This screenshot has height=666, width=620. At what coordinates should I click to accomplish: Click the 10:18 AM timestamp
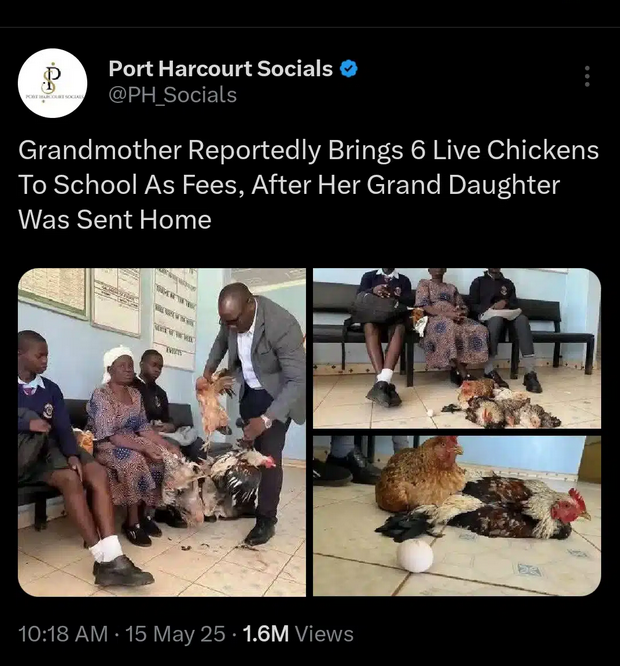coord(63,634)
